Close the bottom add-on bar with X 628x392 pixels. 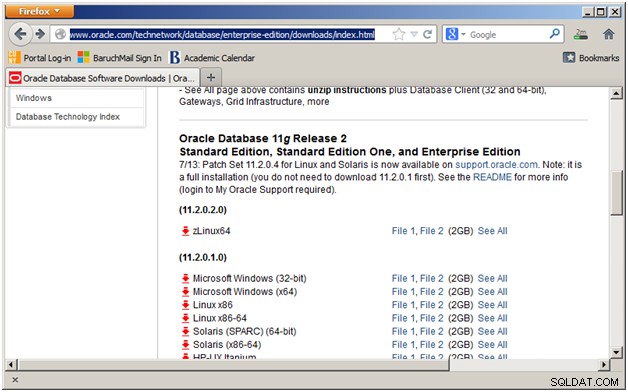[x=15, y=380]
